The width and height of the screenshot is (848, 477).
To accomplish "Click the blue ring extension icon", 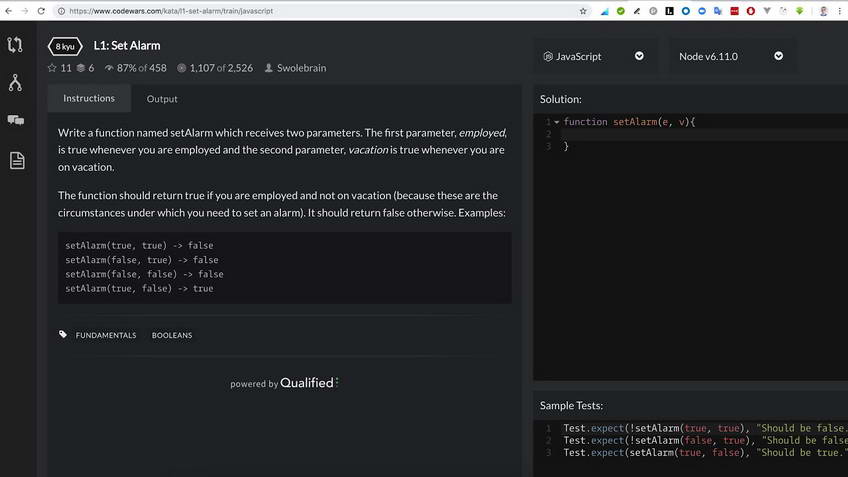I will tap(686, 11).
